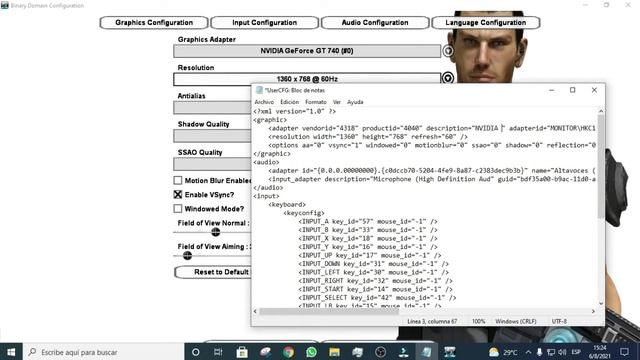
Task: Open network status tray icon
Action: point(551,352)
